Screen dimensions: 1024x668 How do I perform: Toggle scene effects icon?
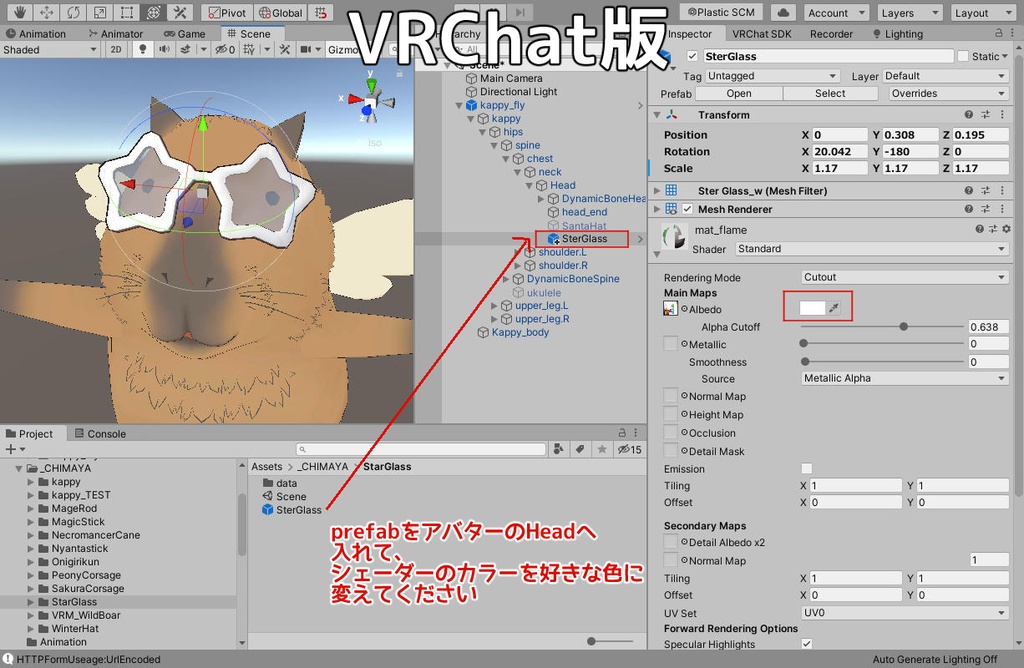(x=185, y=50)
